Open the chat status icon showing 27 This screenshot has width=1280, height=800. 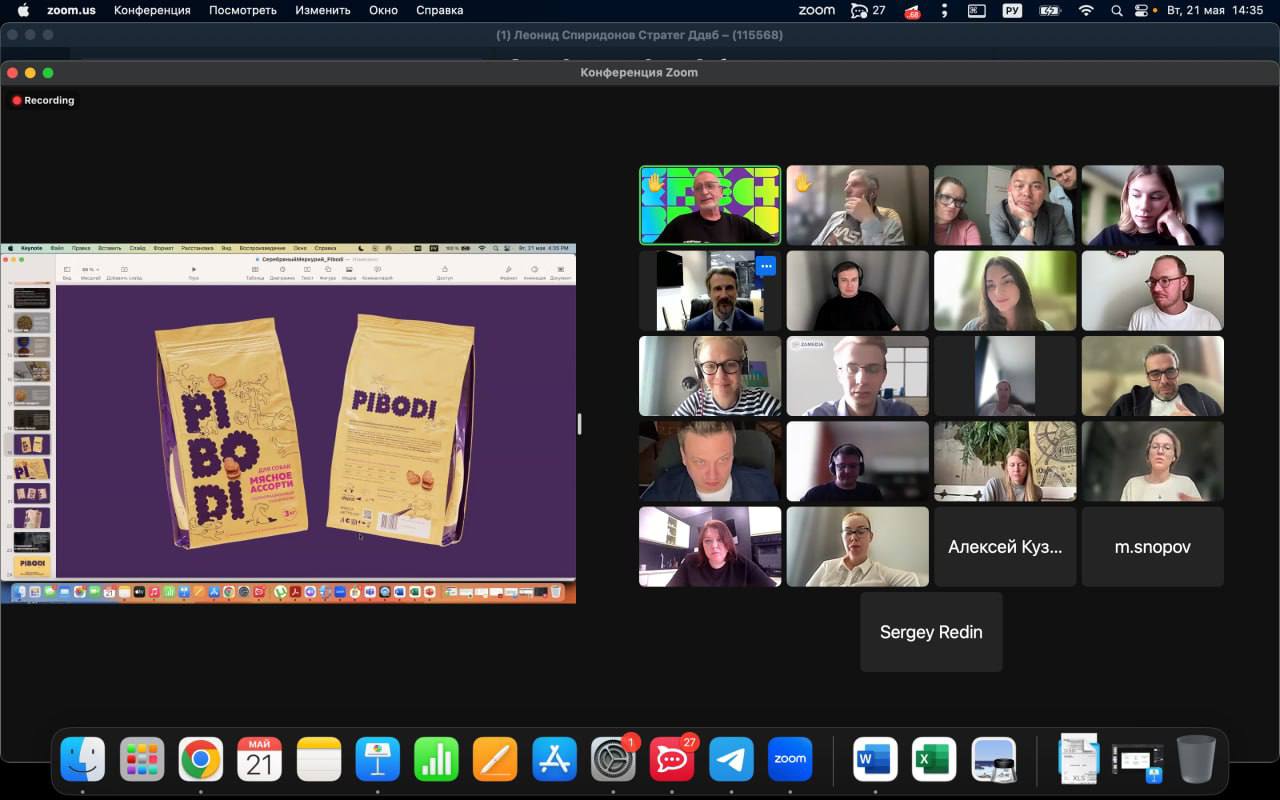[867, 10]
